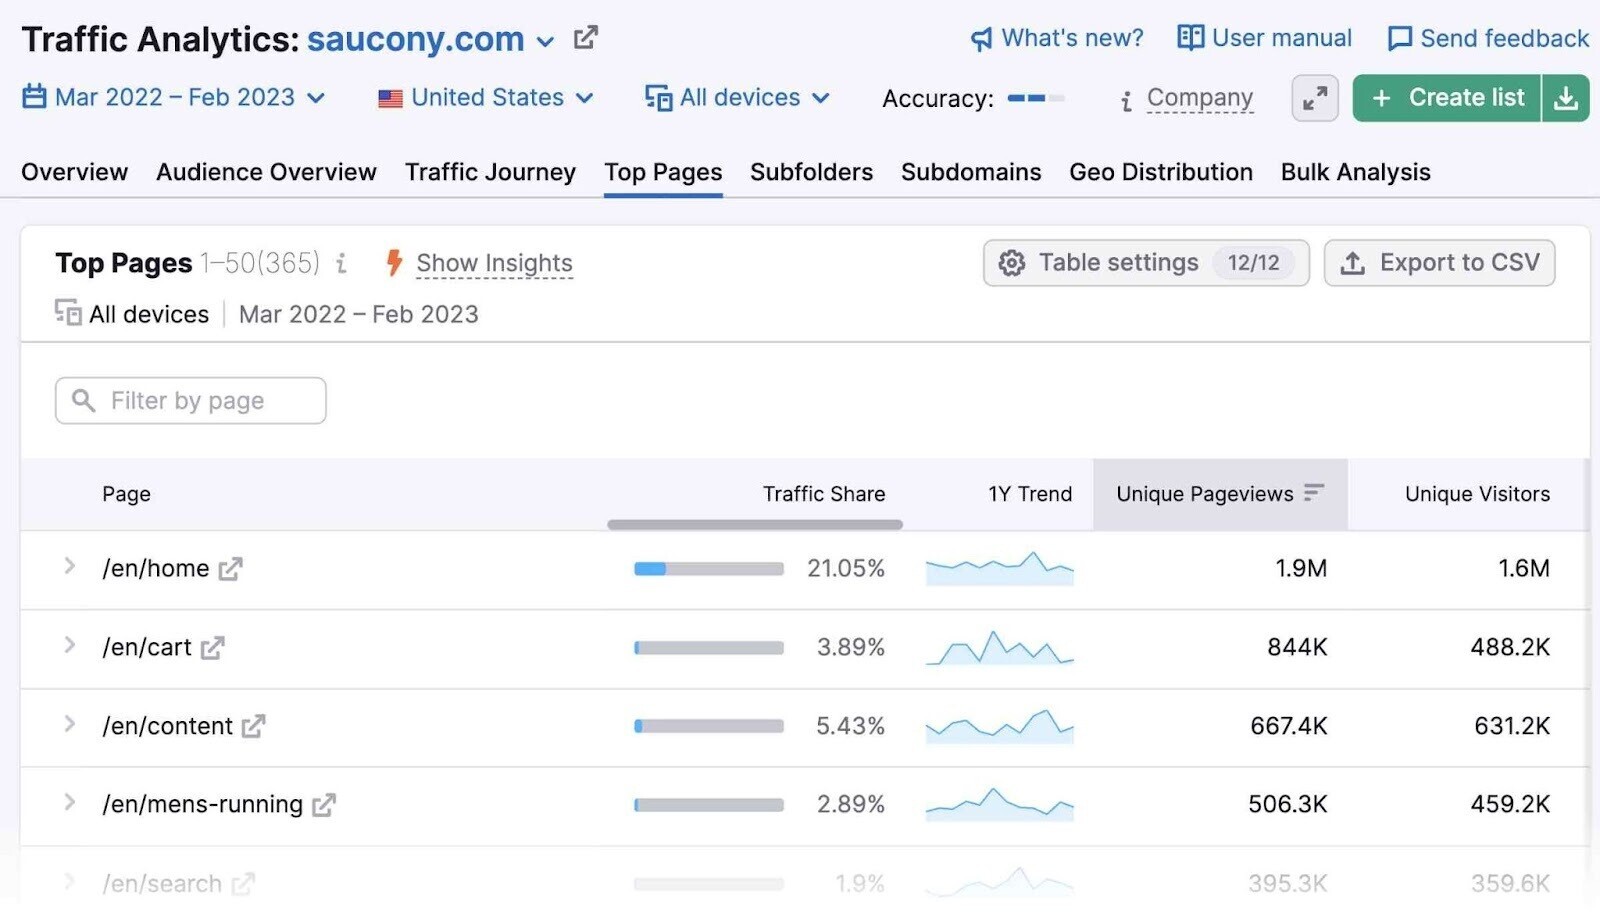This screenshot has height=917, width=1600.
Task: Expand the /en/mens-running row
Action: (69, 802)
